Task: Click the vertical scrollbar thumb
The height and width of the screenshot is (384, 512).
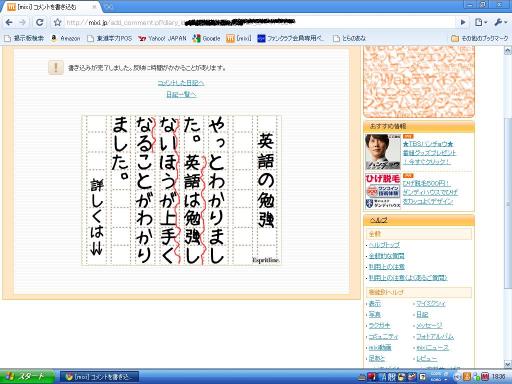Action: tap(508, 202)
